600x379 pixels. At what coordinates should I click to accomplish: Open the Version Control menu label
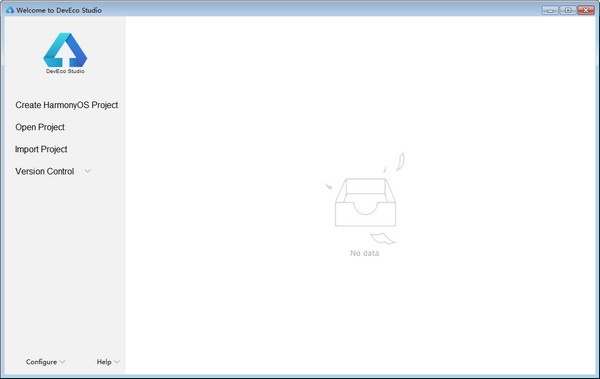click(x=45, y=172)
